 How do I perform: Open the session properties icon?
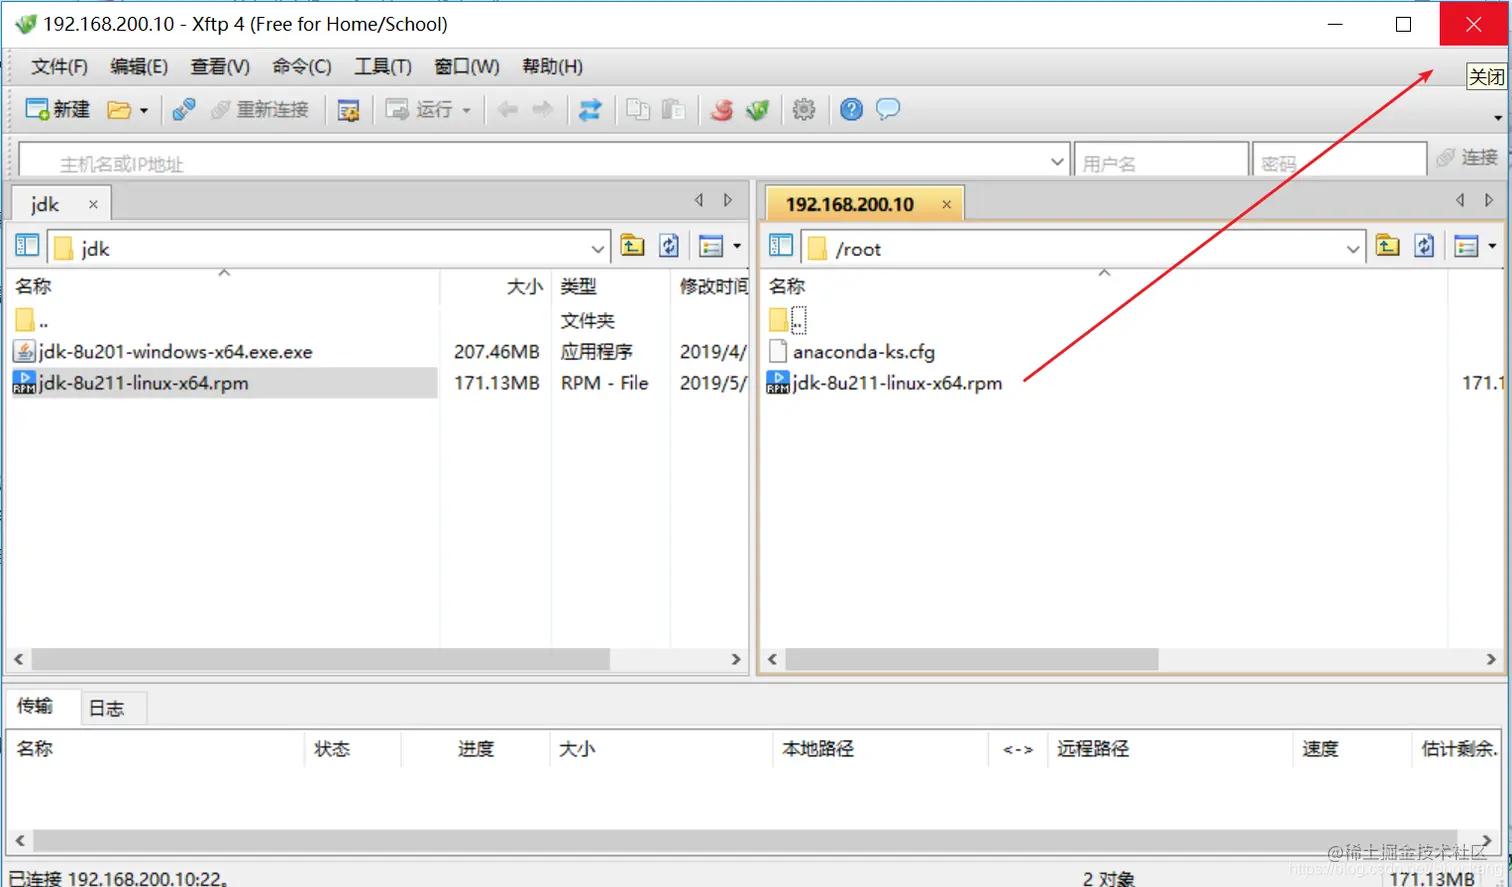348,110
